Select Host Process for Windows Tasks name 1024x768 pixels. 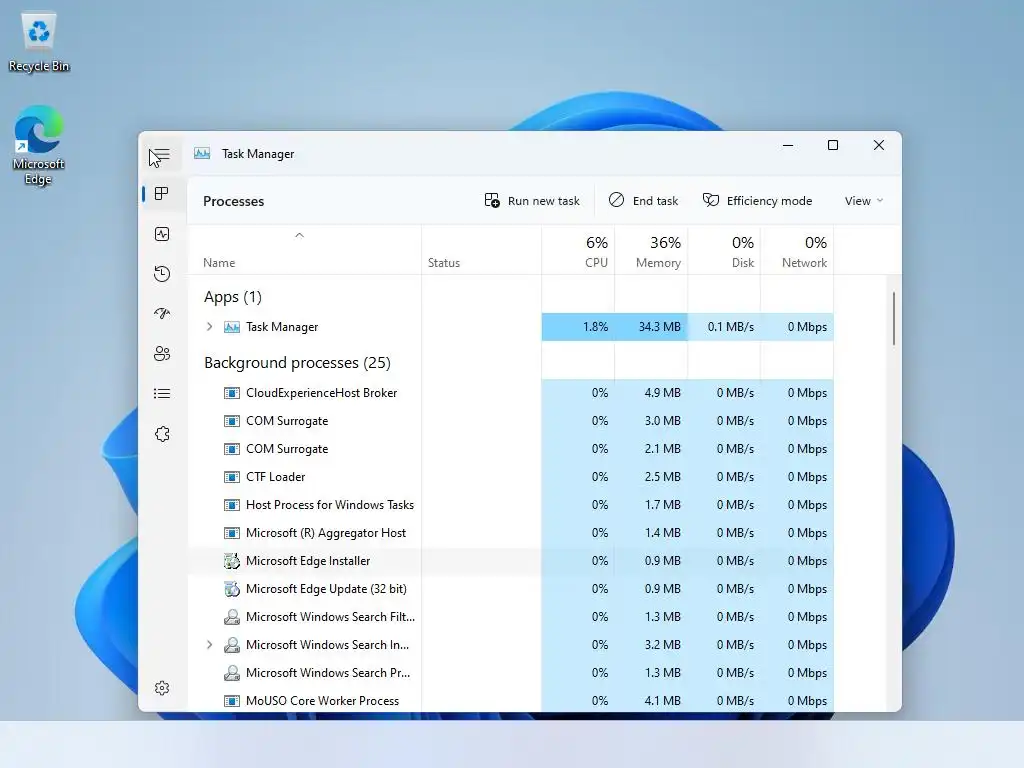click(x=330, y=505)
